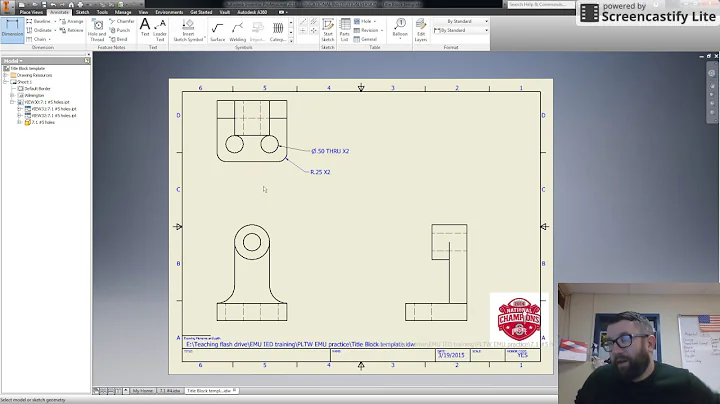Viewport: 720px width, 404px height.
Task: Click the Search Help & Commands field
Action: [x=540, y=5]
